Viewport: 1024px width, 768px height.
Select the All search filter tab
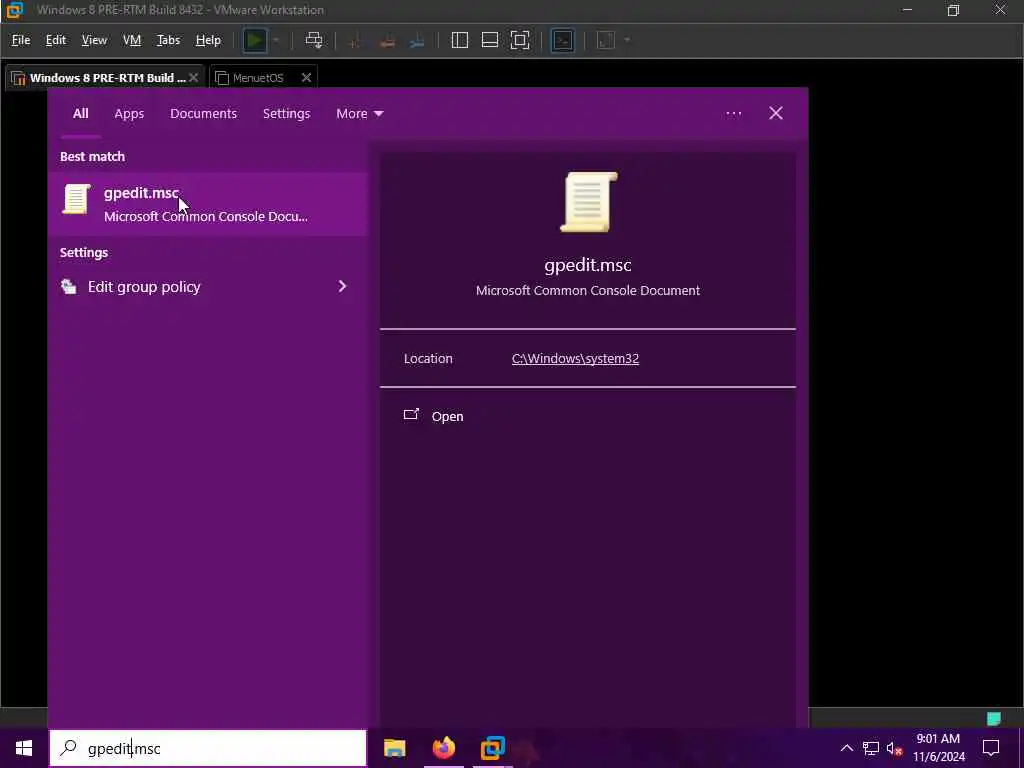click(80, 114)
